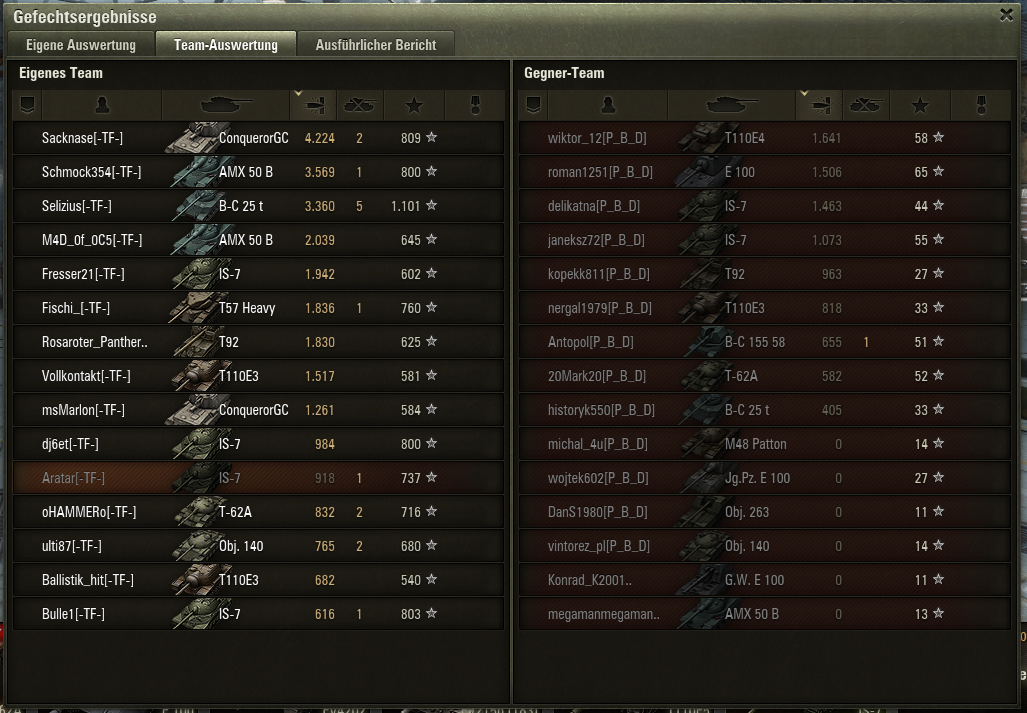Select enemy player row wiktor_12[P_B_D]
This screenshot has width=1027, height=713.
764,138
